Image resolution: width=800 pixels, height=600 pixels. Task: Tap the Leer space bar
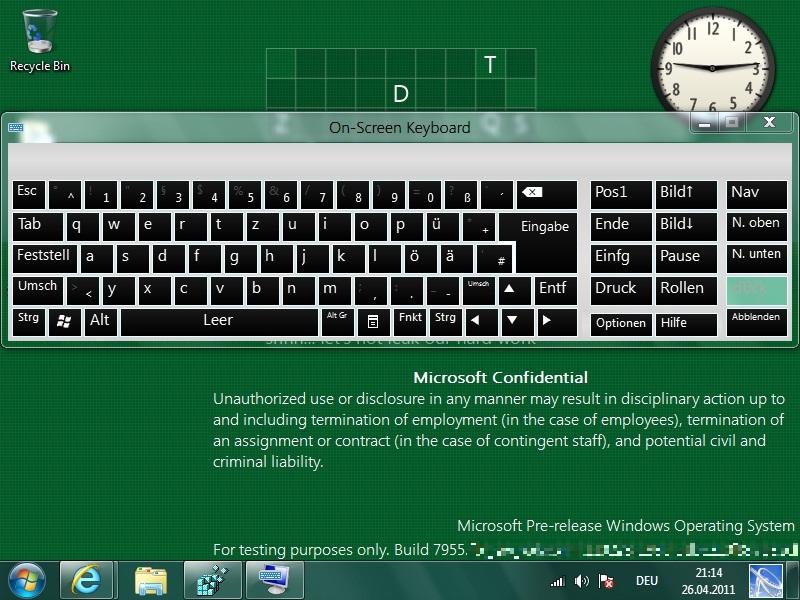pyautogui.click(x=219, y=322)
